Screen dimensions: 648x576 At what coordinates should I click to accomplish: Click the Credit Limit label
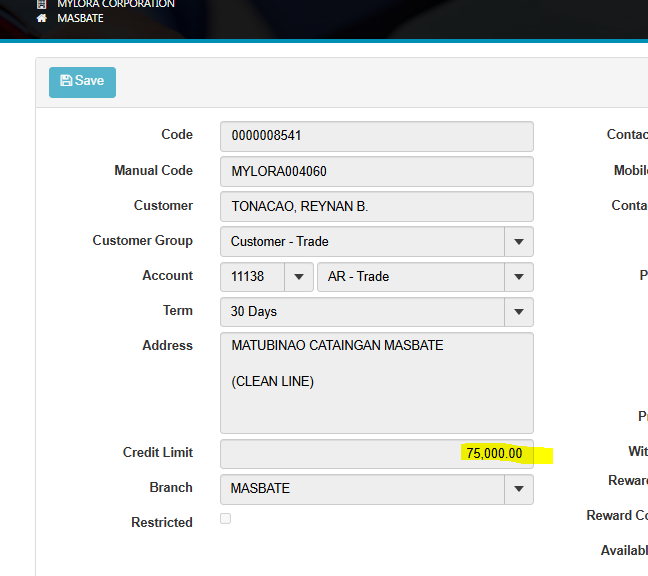pyautogui.click(x=157, y=452)
